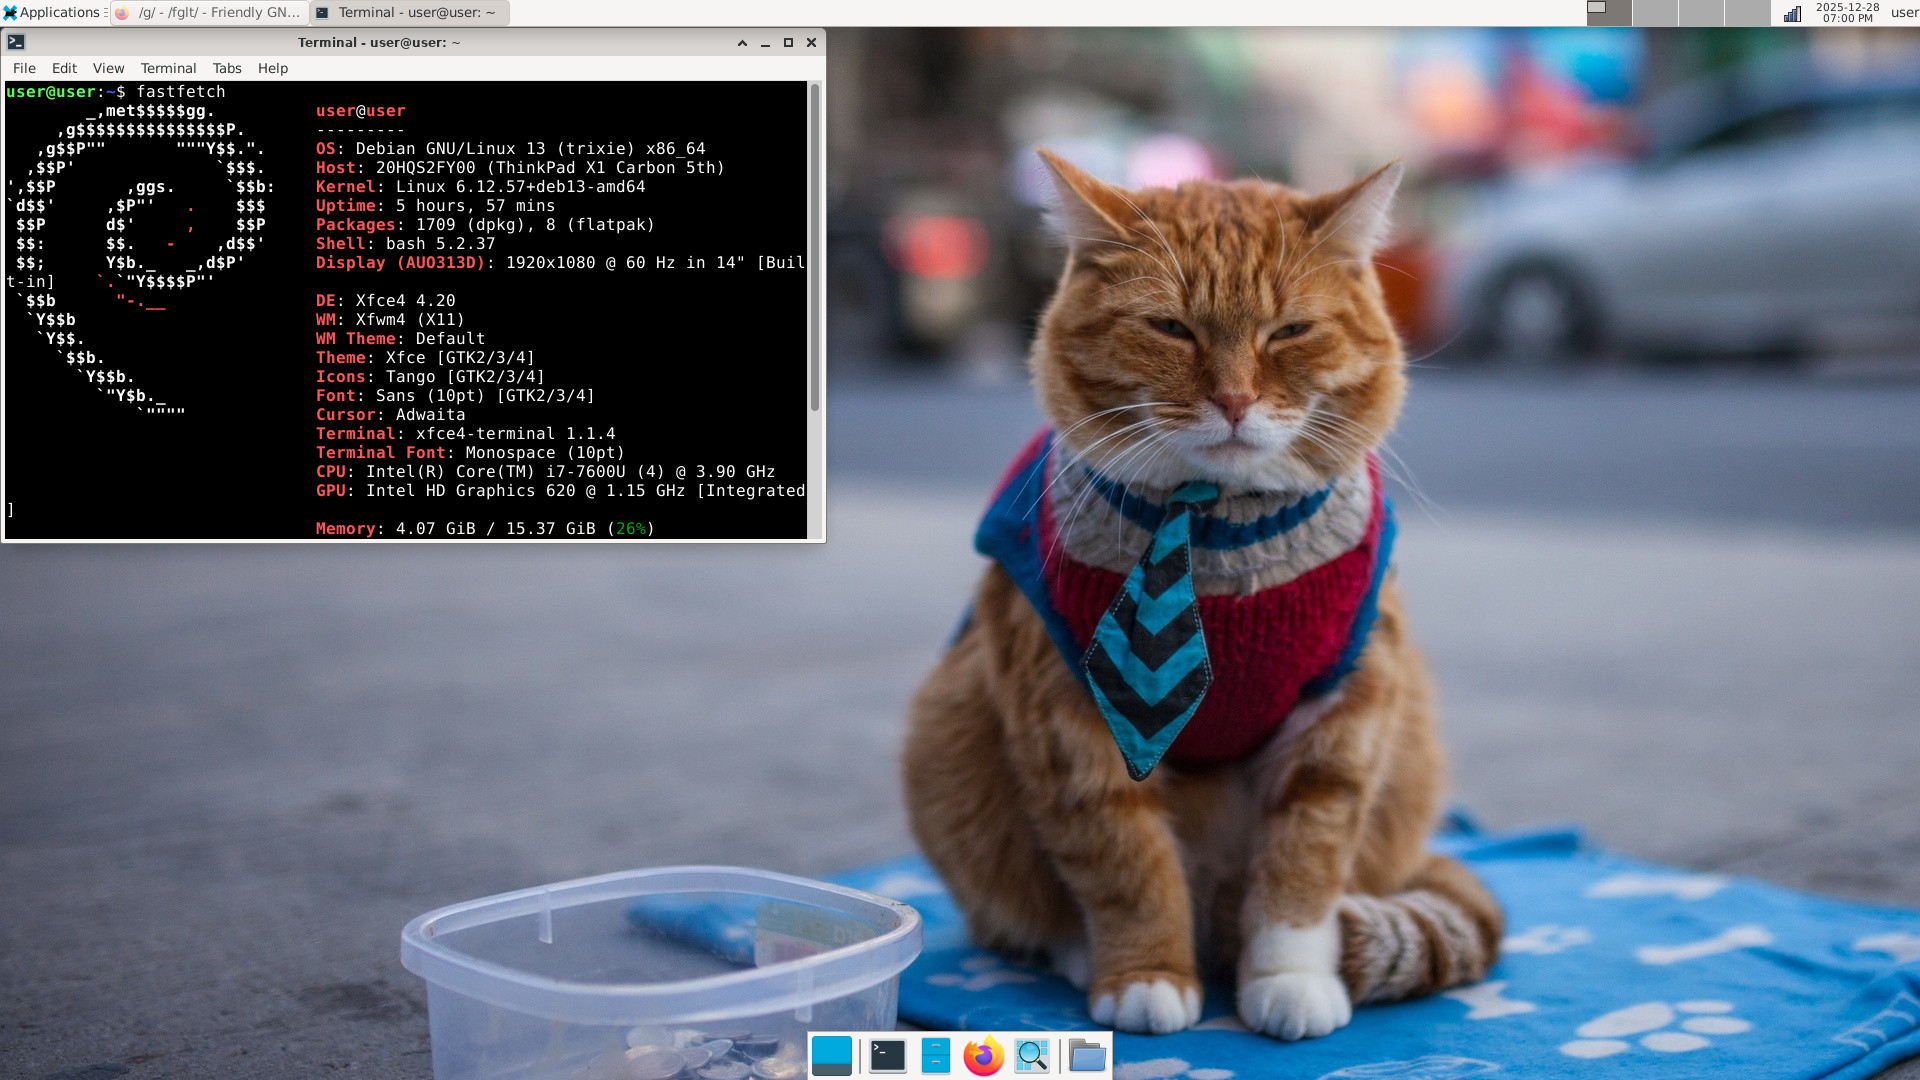Click the terminal icon in window titlebar

(x=16, y=42)
